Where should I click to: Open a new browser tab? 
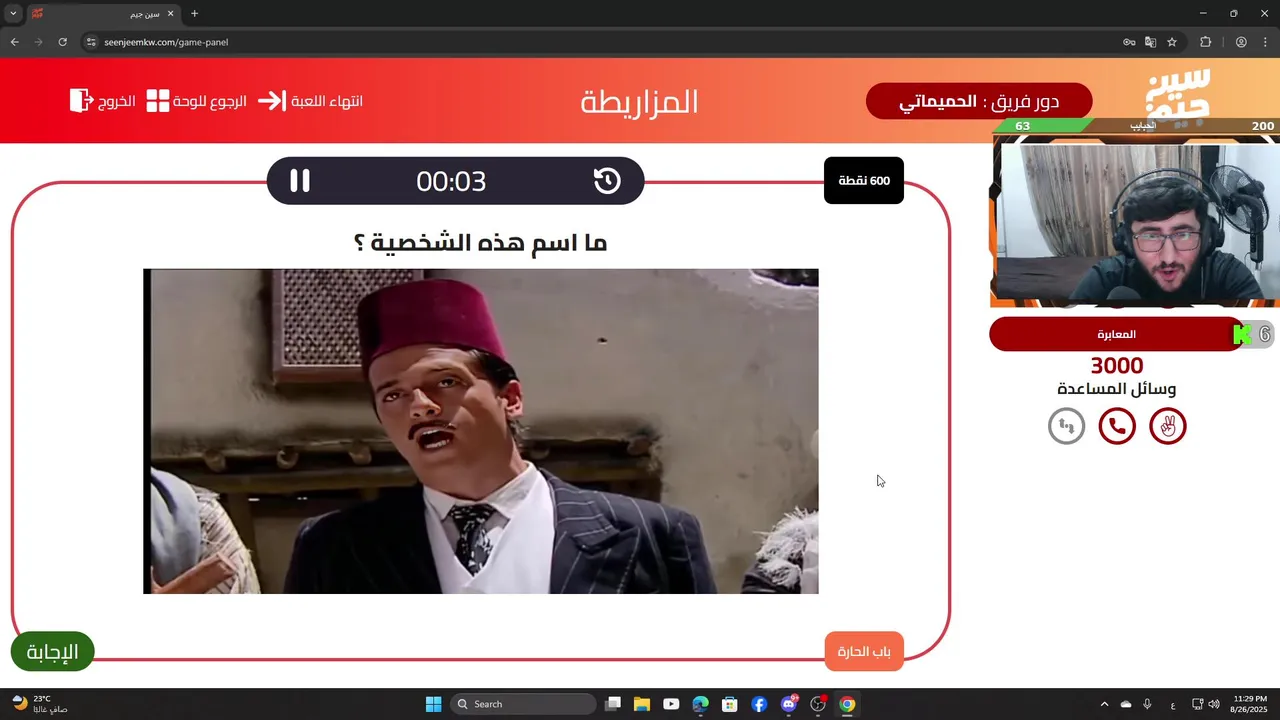pos(194,14)
